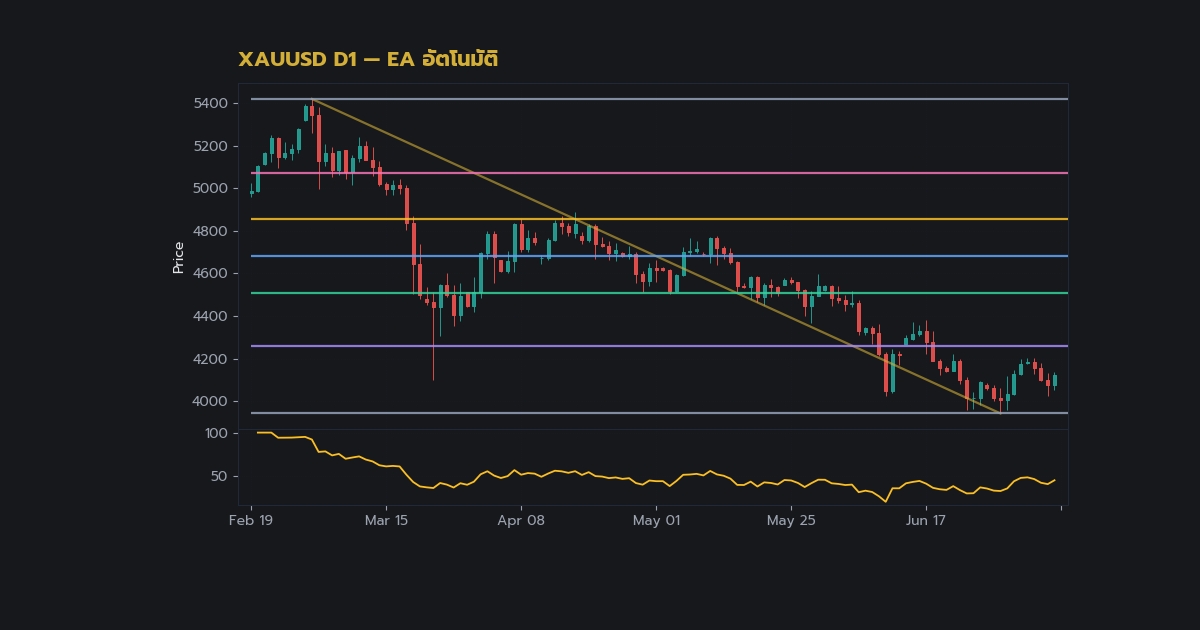Click the long-wick candle near 4100 in March
This screenshot has width=1200, height=630.
[x=433, y=340]
